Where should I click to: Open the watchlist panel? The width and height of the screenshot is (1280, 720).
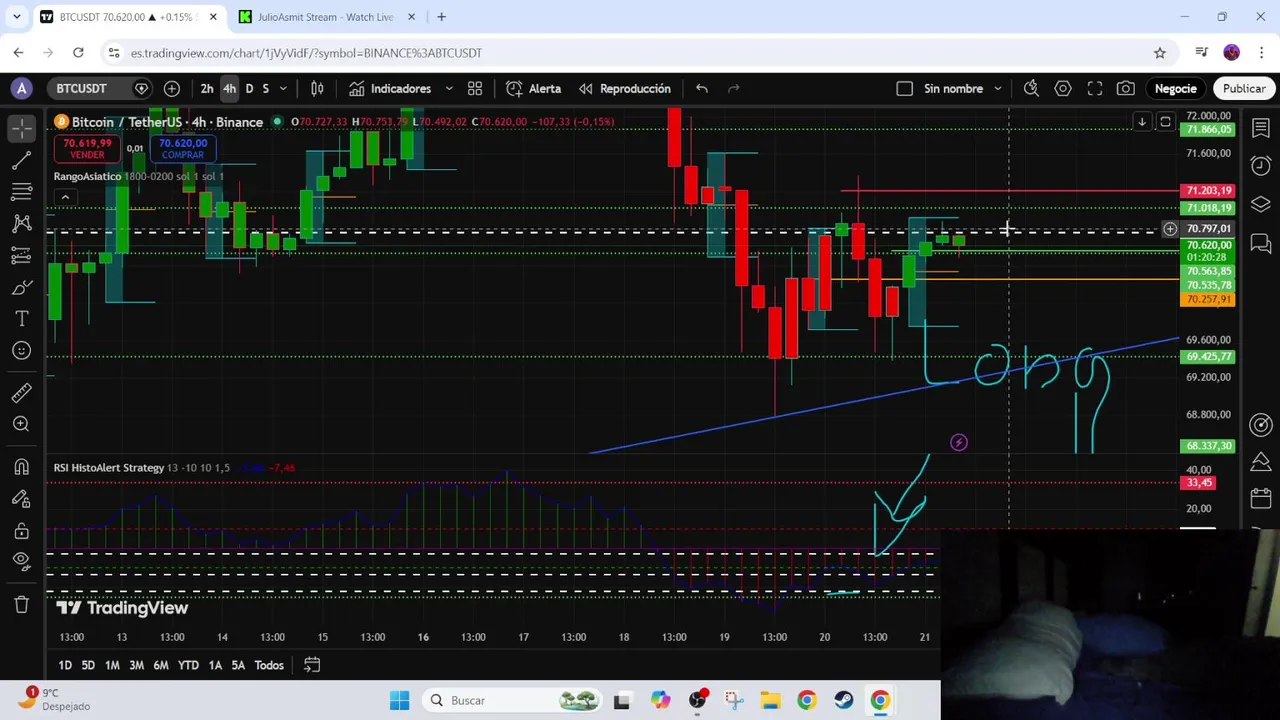point(1261,127)
